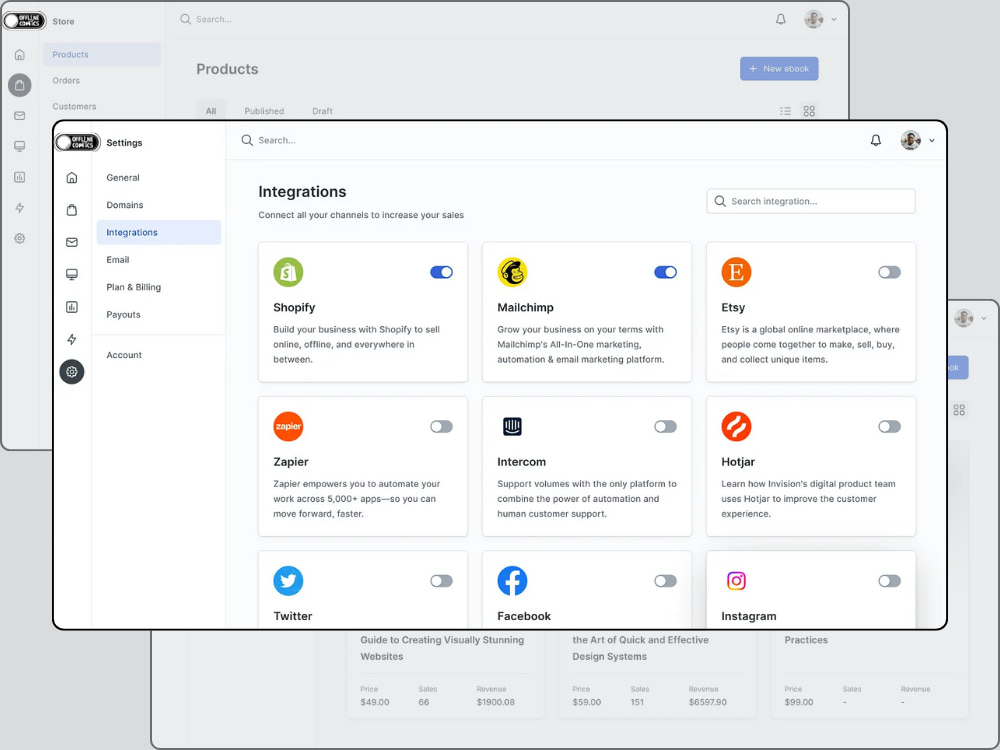Click the Shopify card title

(x=294, y=307)
